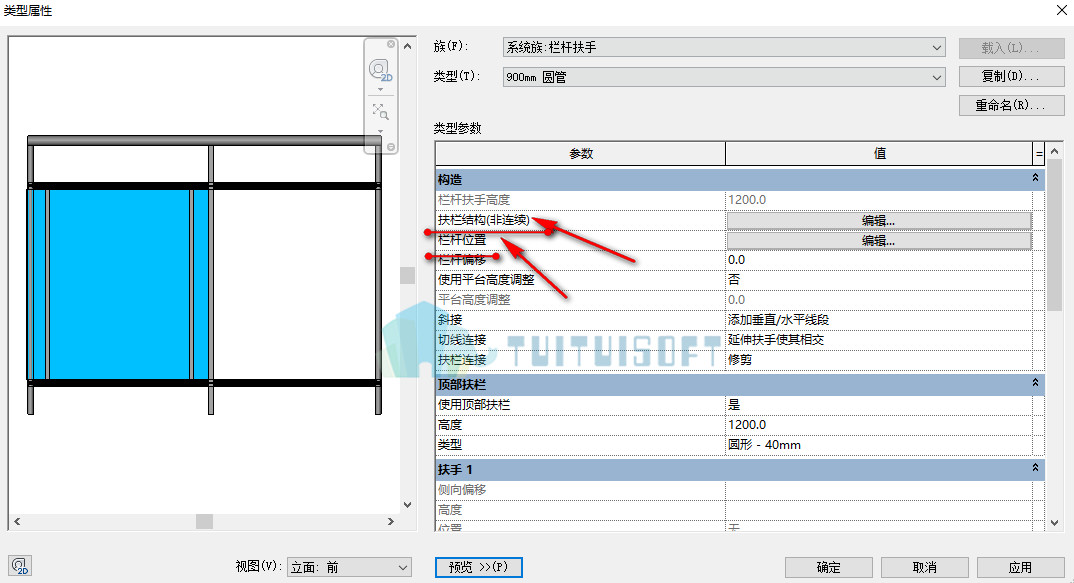Click the blue glass panel in the preview
This screenshot has height=583, width=1074.
(120, 284)
